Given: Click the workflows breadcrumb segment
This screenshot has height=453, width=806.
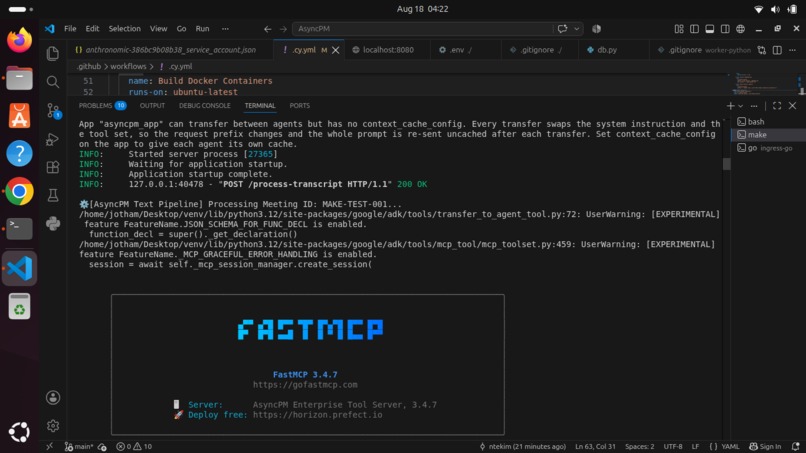Looking at the screenshot, I should coord(128,66).
